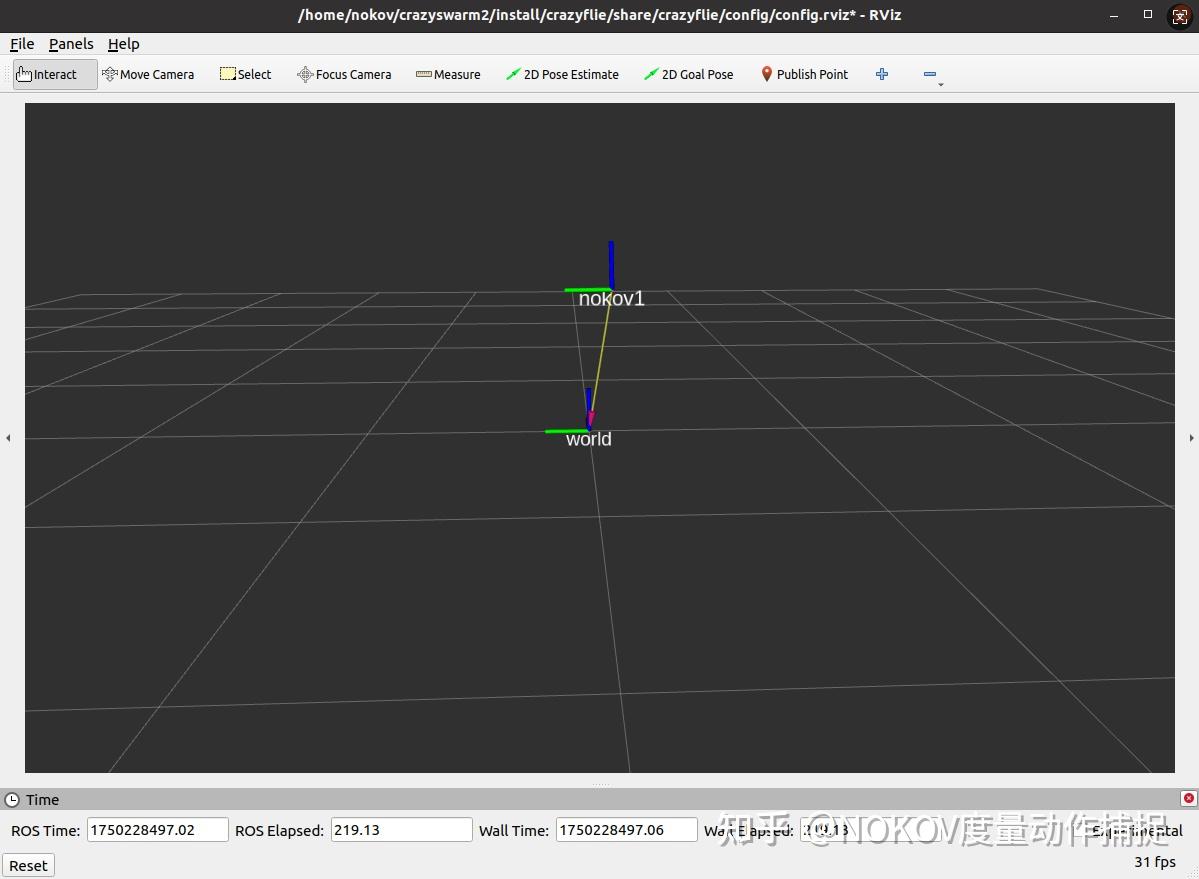Select the Move Camera tool
Viewport: 1199px width, 879px height.
[x=148, y=74]
